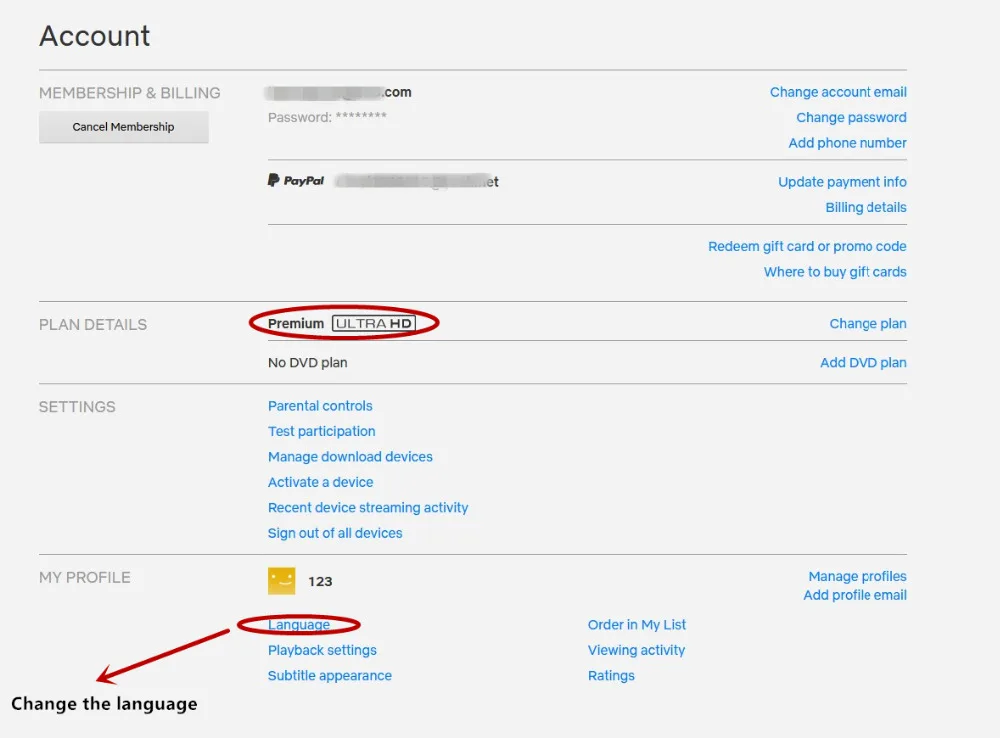Viewport: 1000px width, 738px height.
Task: Click Redeem gift card or promo code
Action: pyautogui.click(x=807, y=247)
